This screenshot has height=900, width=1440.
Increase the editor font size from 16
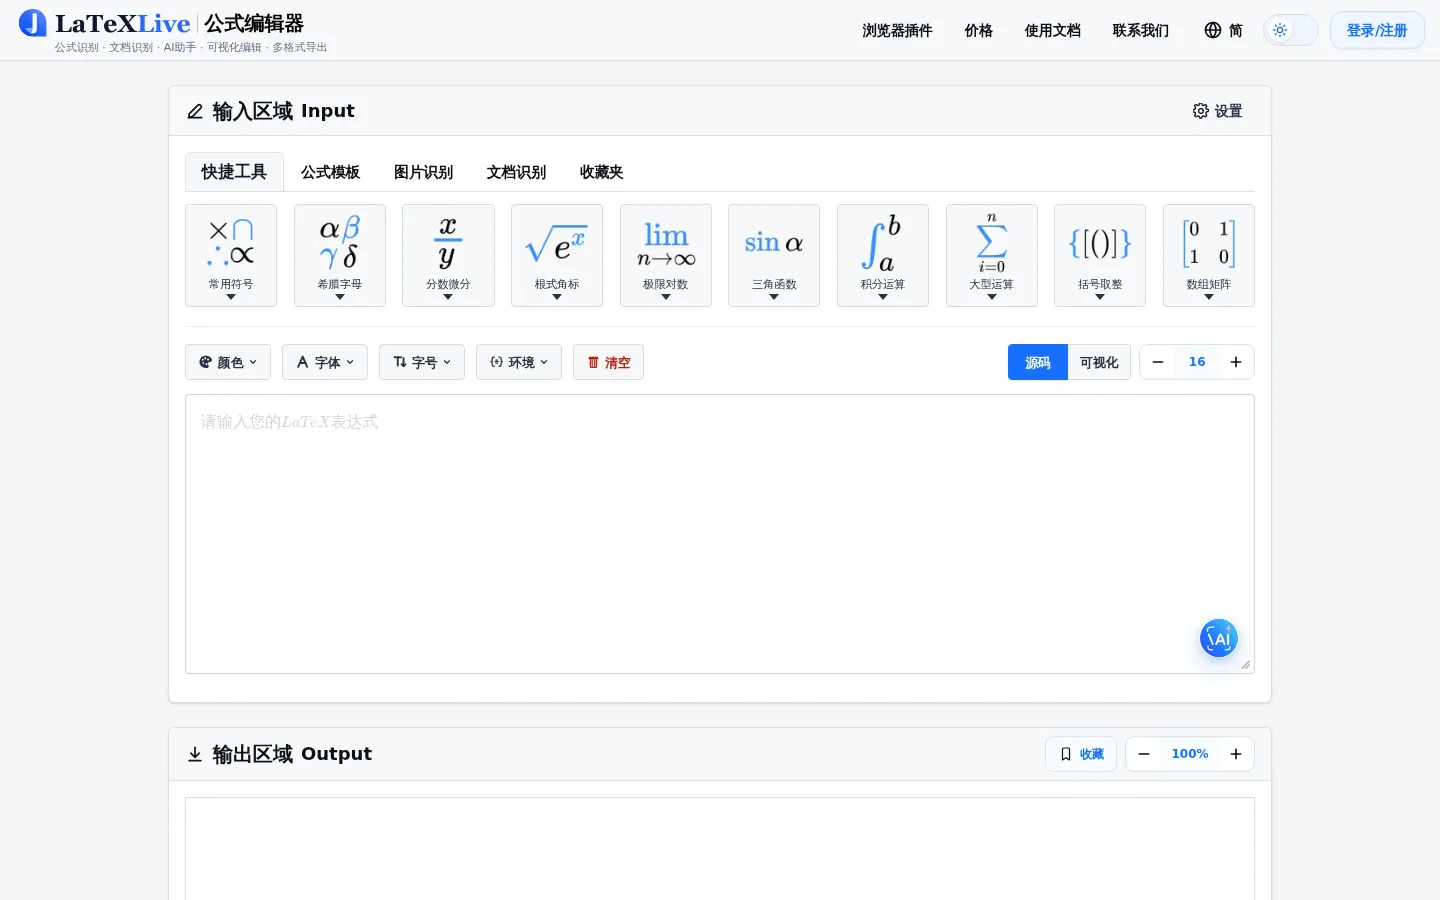pyautogui.click(x=1236, y=362)
